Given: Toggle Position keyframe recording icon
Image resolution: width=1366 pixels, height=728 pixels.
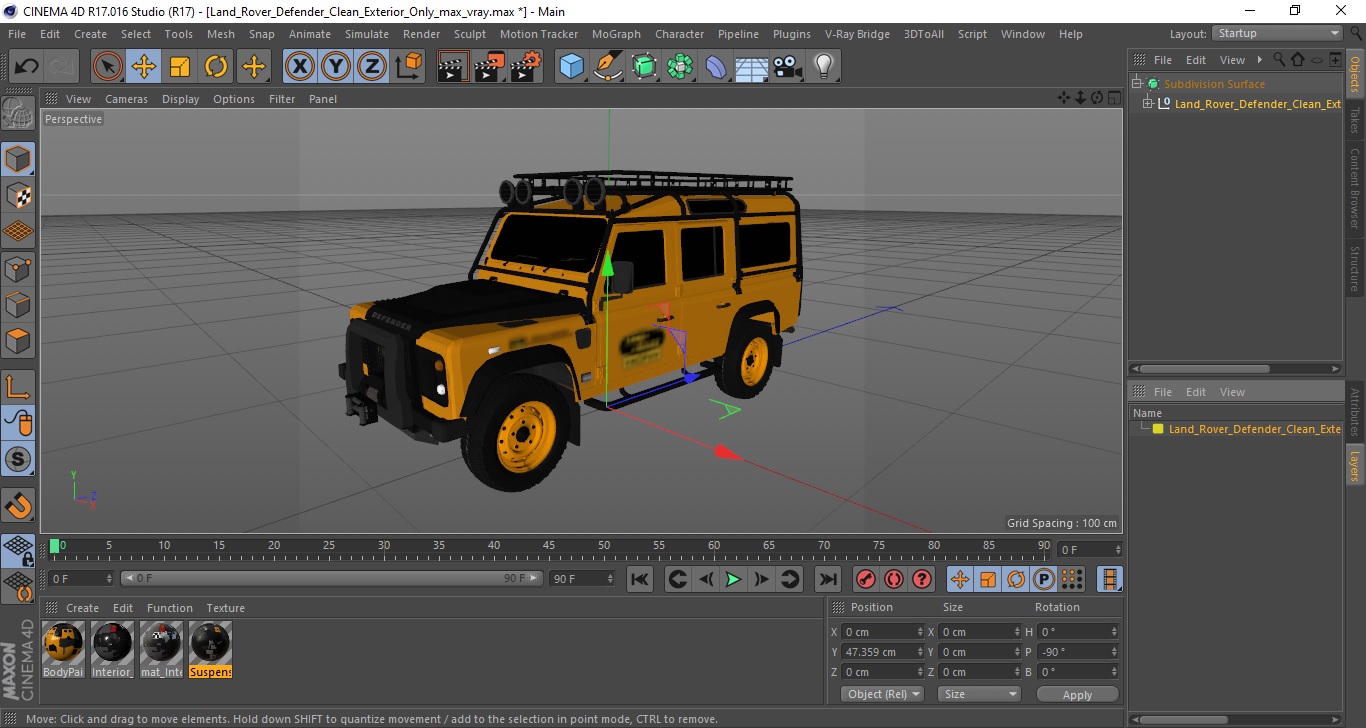Looking at the screenshot, I should tap(959, 579).
